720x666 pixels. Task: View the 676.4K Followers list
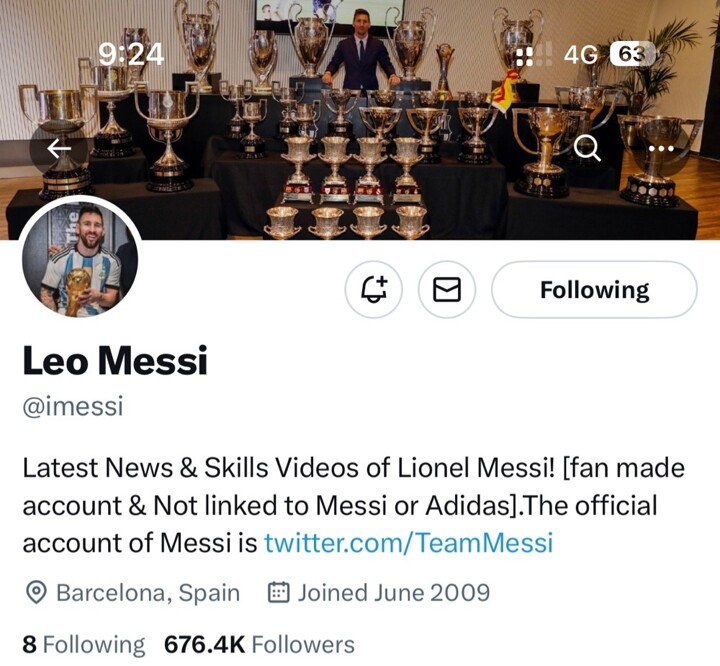259,645
